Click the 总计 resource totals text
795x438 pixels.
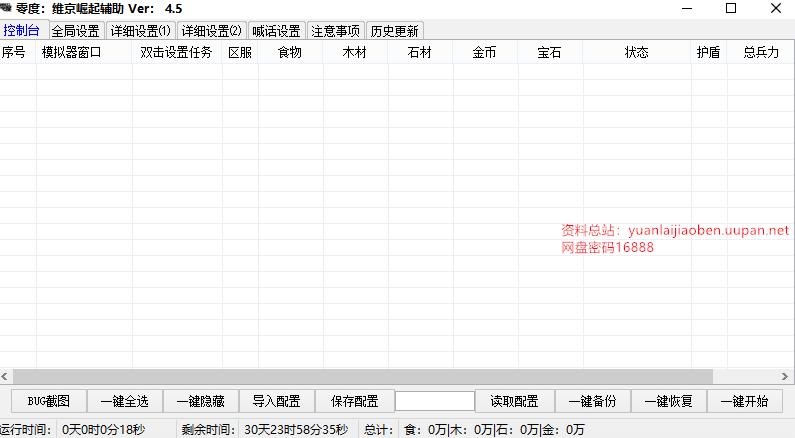494,430
